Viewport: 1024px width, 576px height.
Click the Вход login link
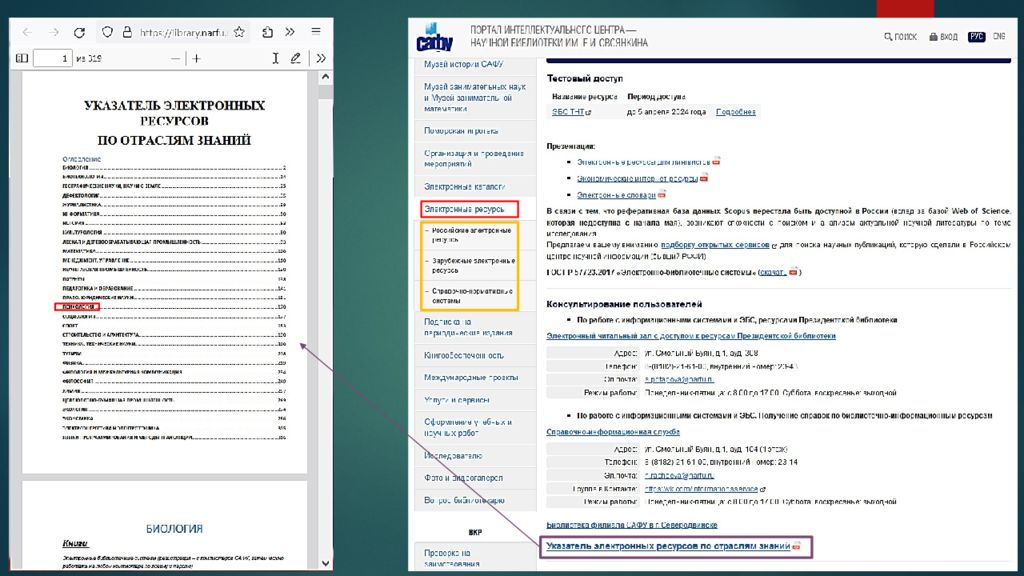943,37
